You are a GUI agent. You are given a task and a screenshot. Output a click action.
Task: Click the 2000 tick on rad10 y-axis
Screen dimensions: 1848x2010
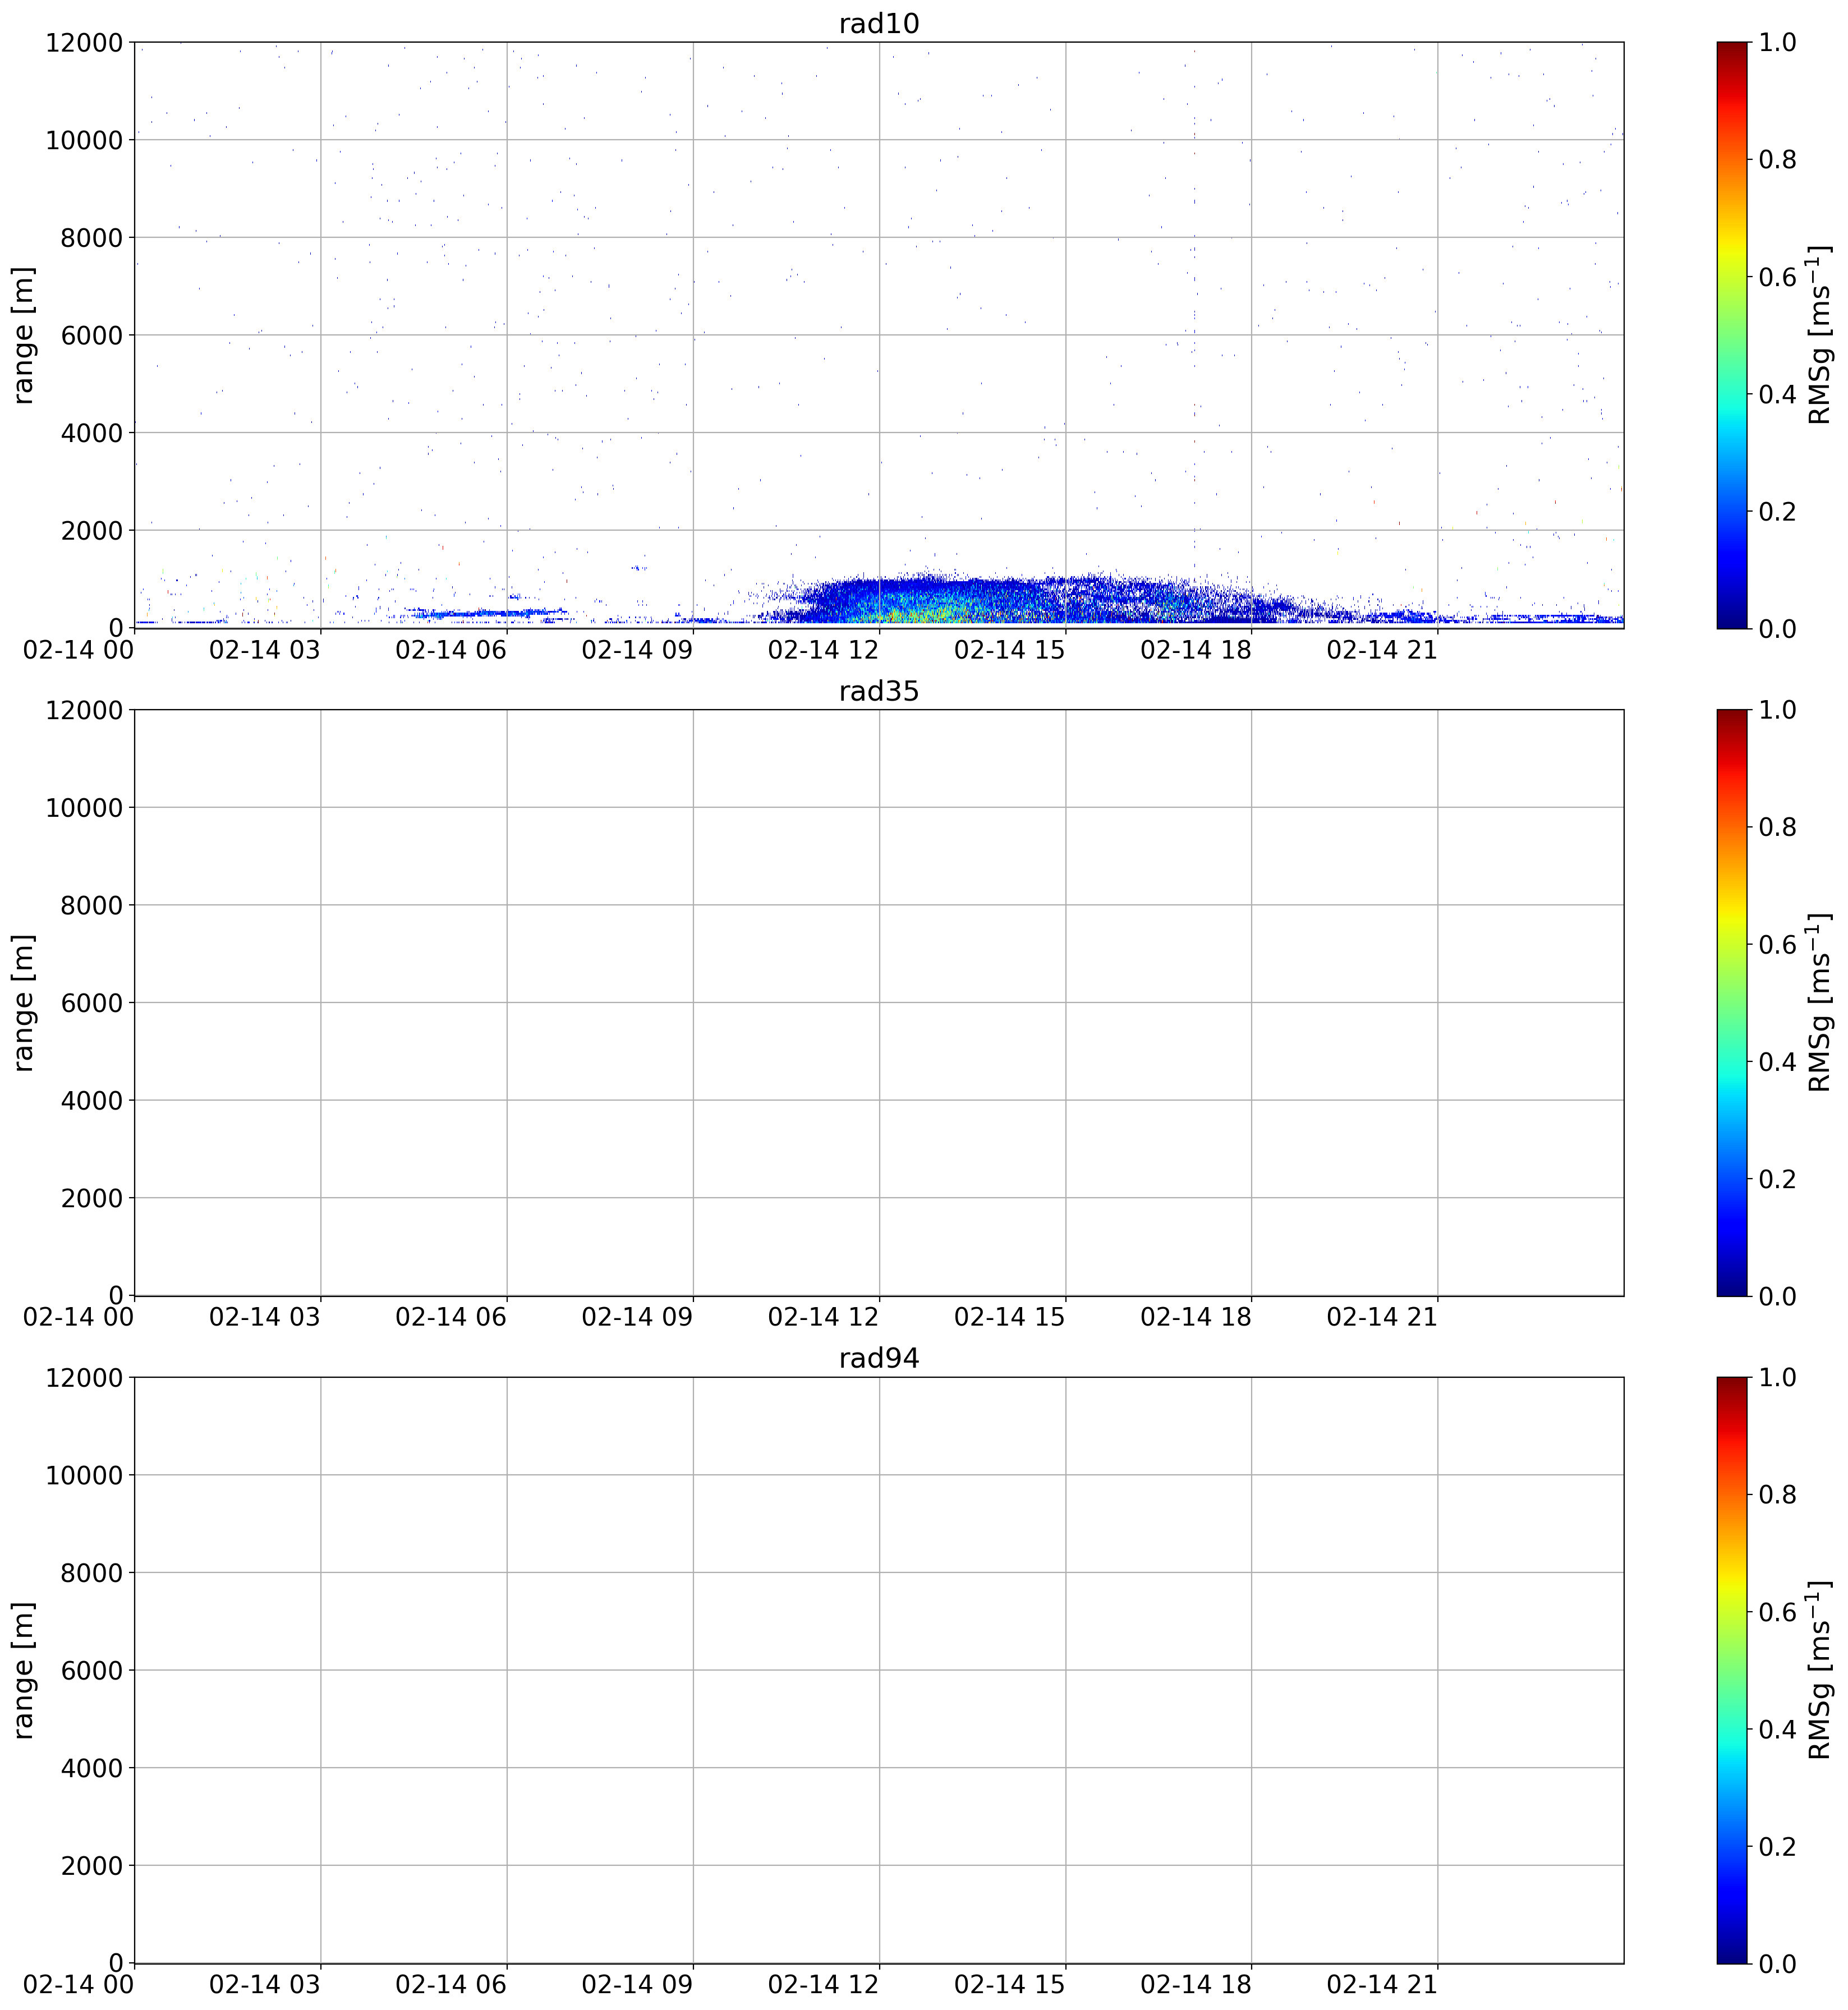coord(91,530)
